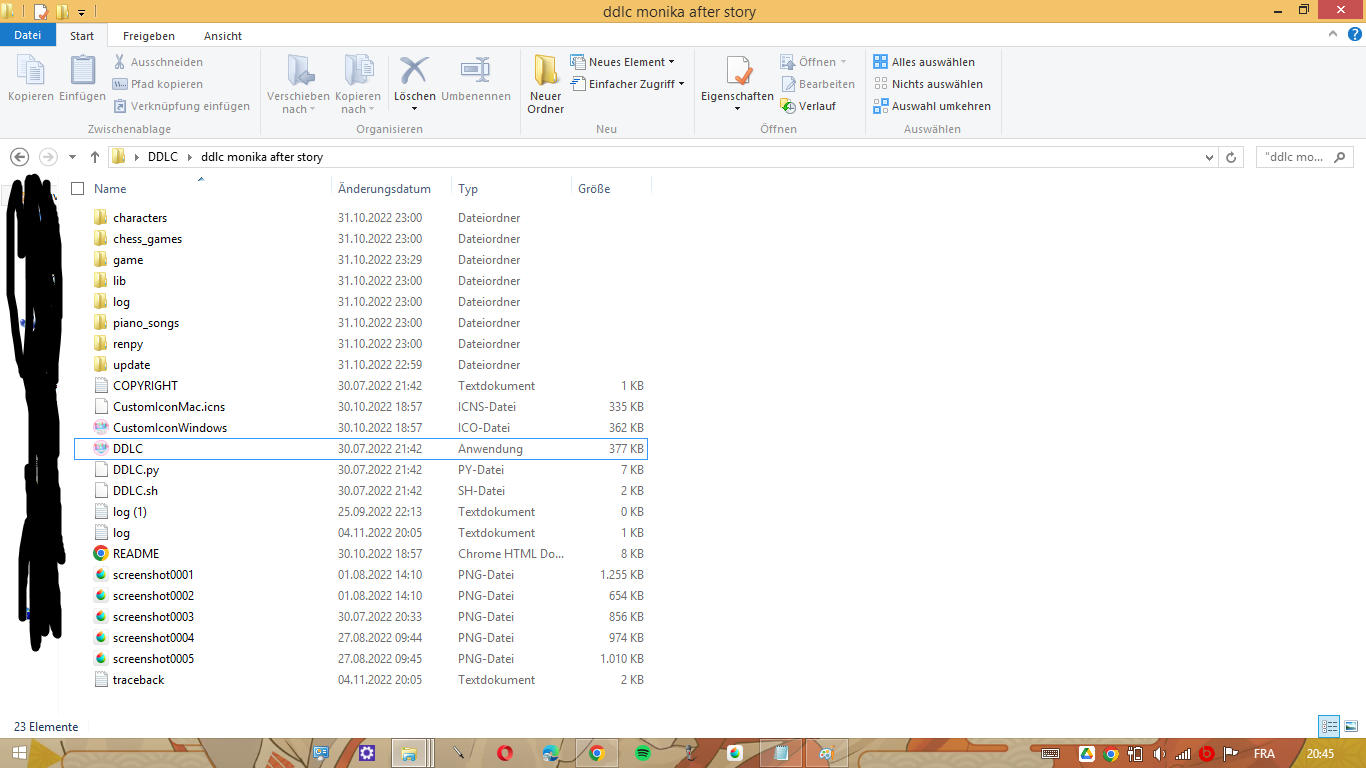This screenshot has height=768, width=1366.
Task: Delete selection with the red Löschen X icon
Action: [x=414, y=70]
